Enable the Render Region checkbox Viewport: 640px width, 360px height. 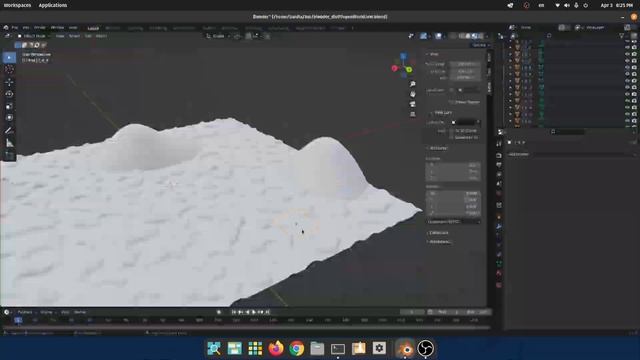click(451, 102)
